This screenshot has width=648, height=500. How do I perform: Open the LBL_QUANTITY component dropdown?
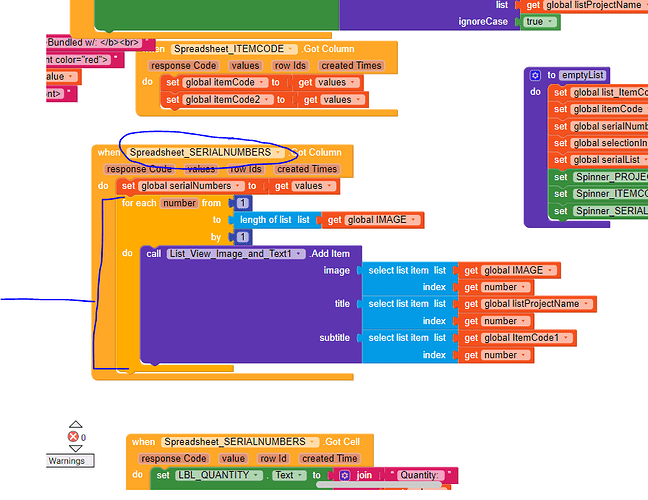(256, 475)
